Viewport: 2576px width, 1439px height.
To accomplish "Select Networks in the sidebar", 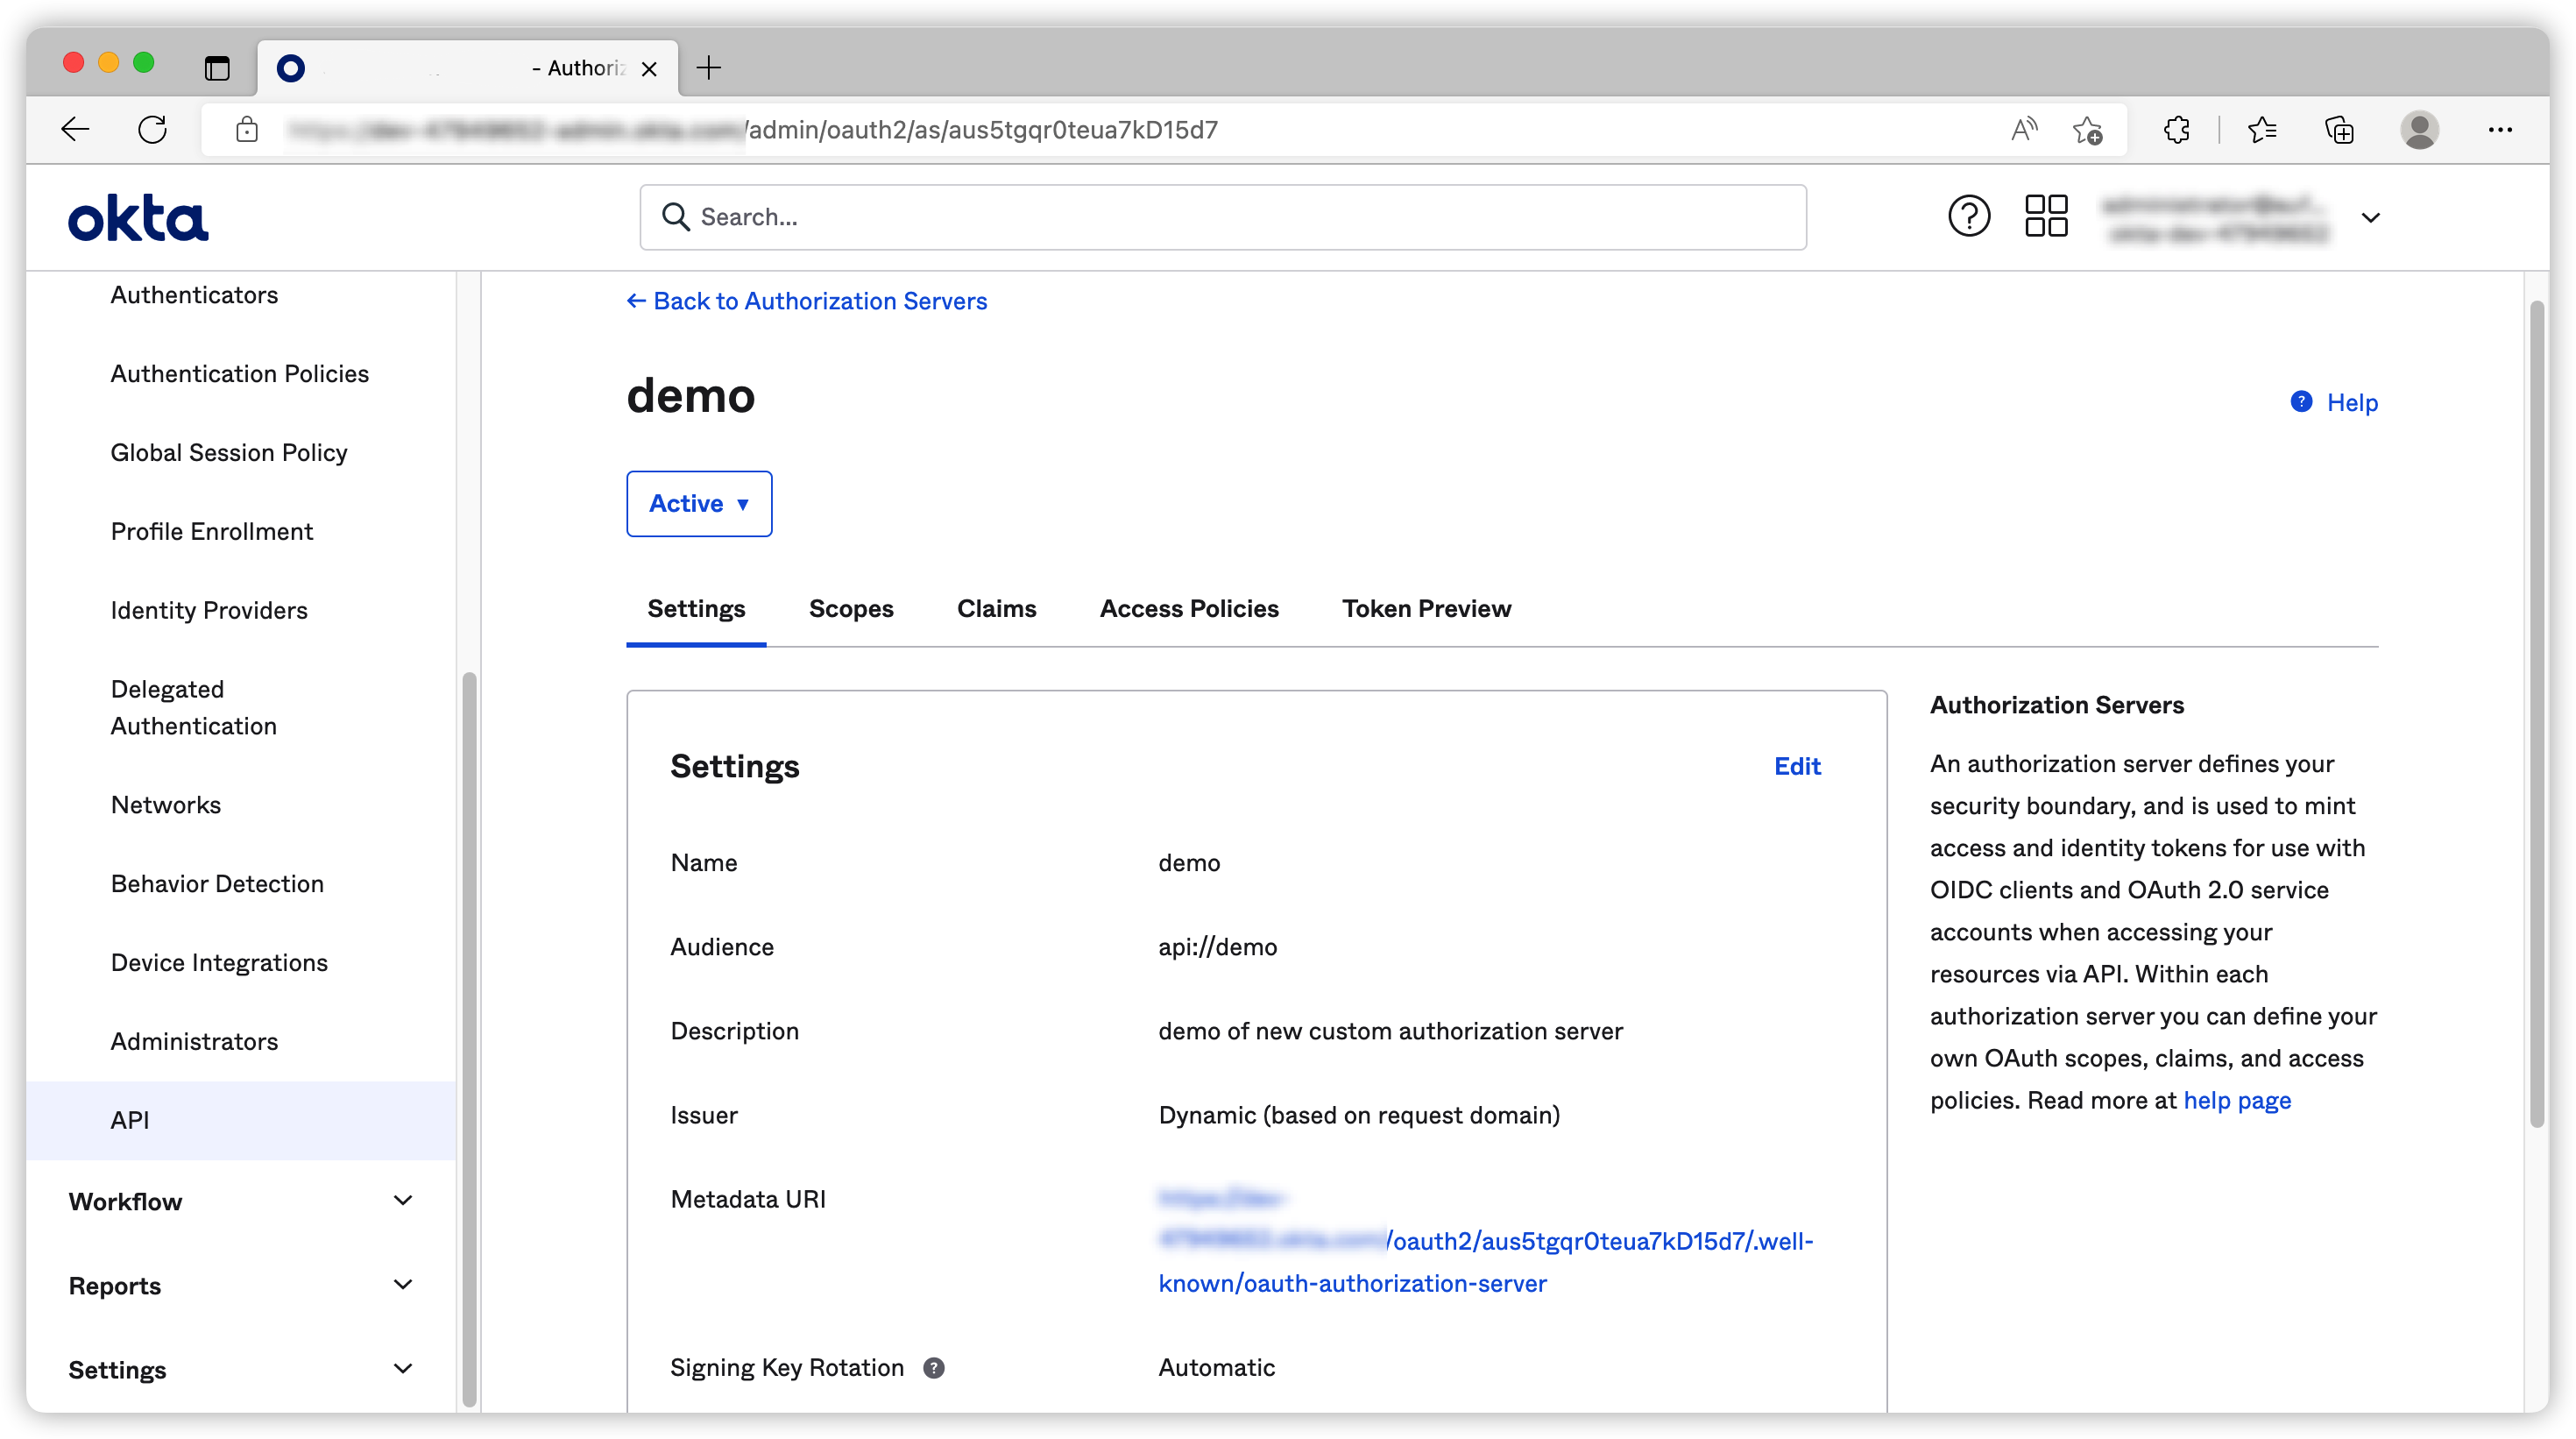I will pos(166,805).
